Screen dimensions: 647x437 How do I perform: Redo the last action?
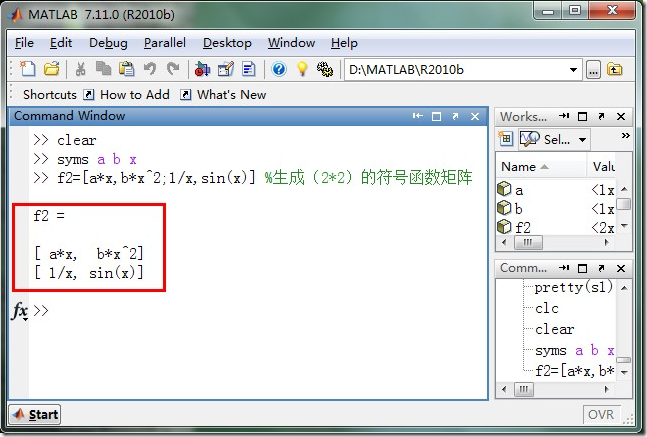coord(173,69)
